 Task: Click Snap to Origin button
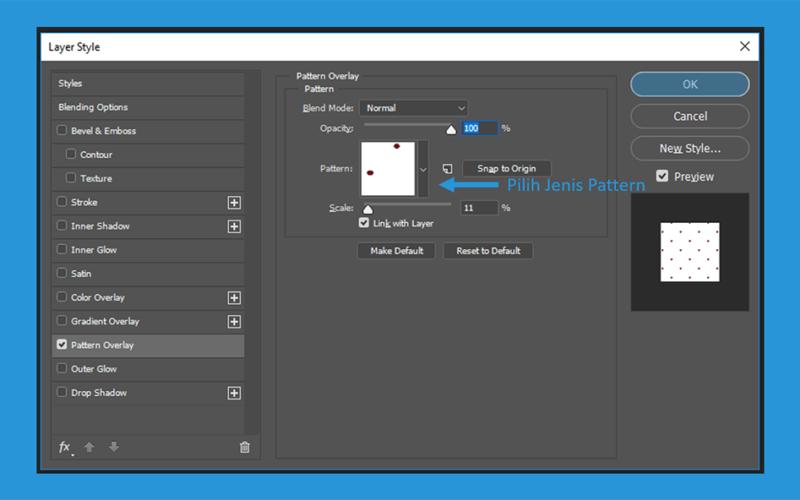(507, 168)
